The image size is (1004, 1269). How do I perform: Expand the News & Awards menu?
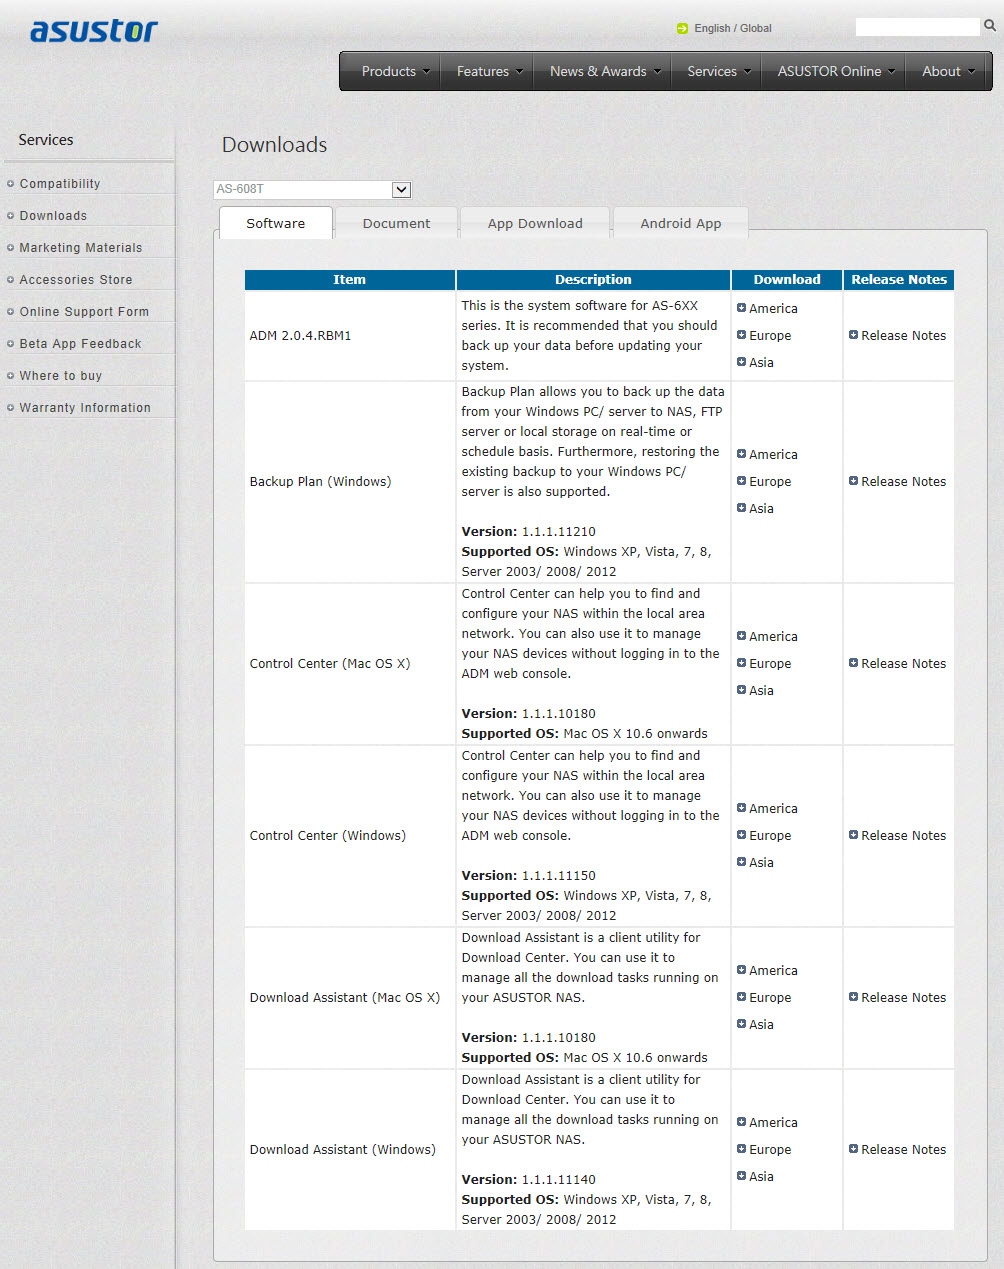point(605,71)
